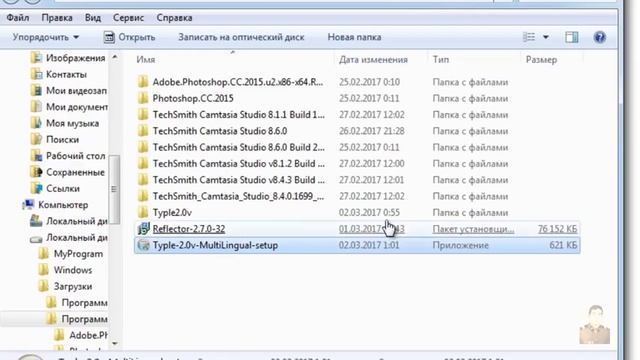This screenshot has height=360, width=640.
Task: Sort by the Имя column header
Action: pyautogui.click(x=146, y=60)
